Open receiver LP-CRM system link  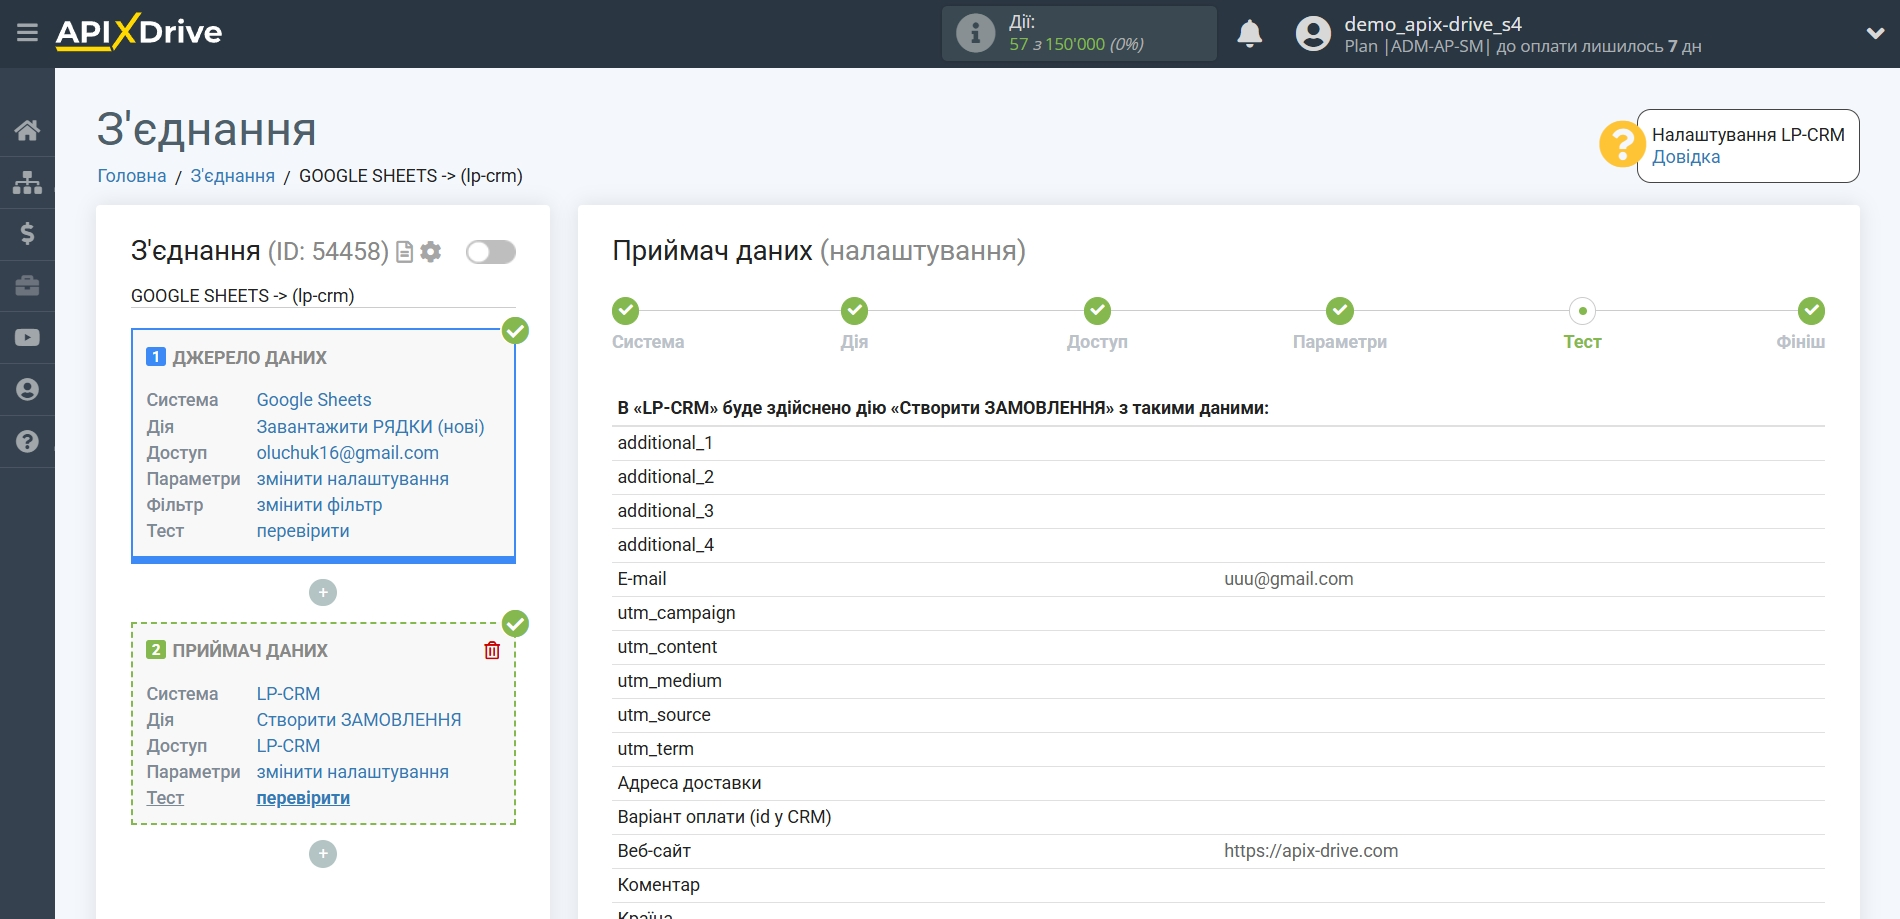pyautogui.click(x=288, y=694)
